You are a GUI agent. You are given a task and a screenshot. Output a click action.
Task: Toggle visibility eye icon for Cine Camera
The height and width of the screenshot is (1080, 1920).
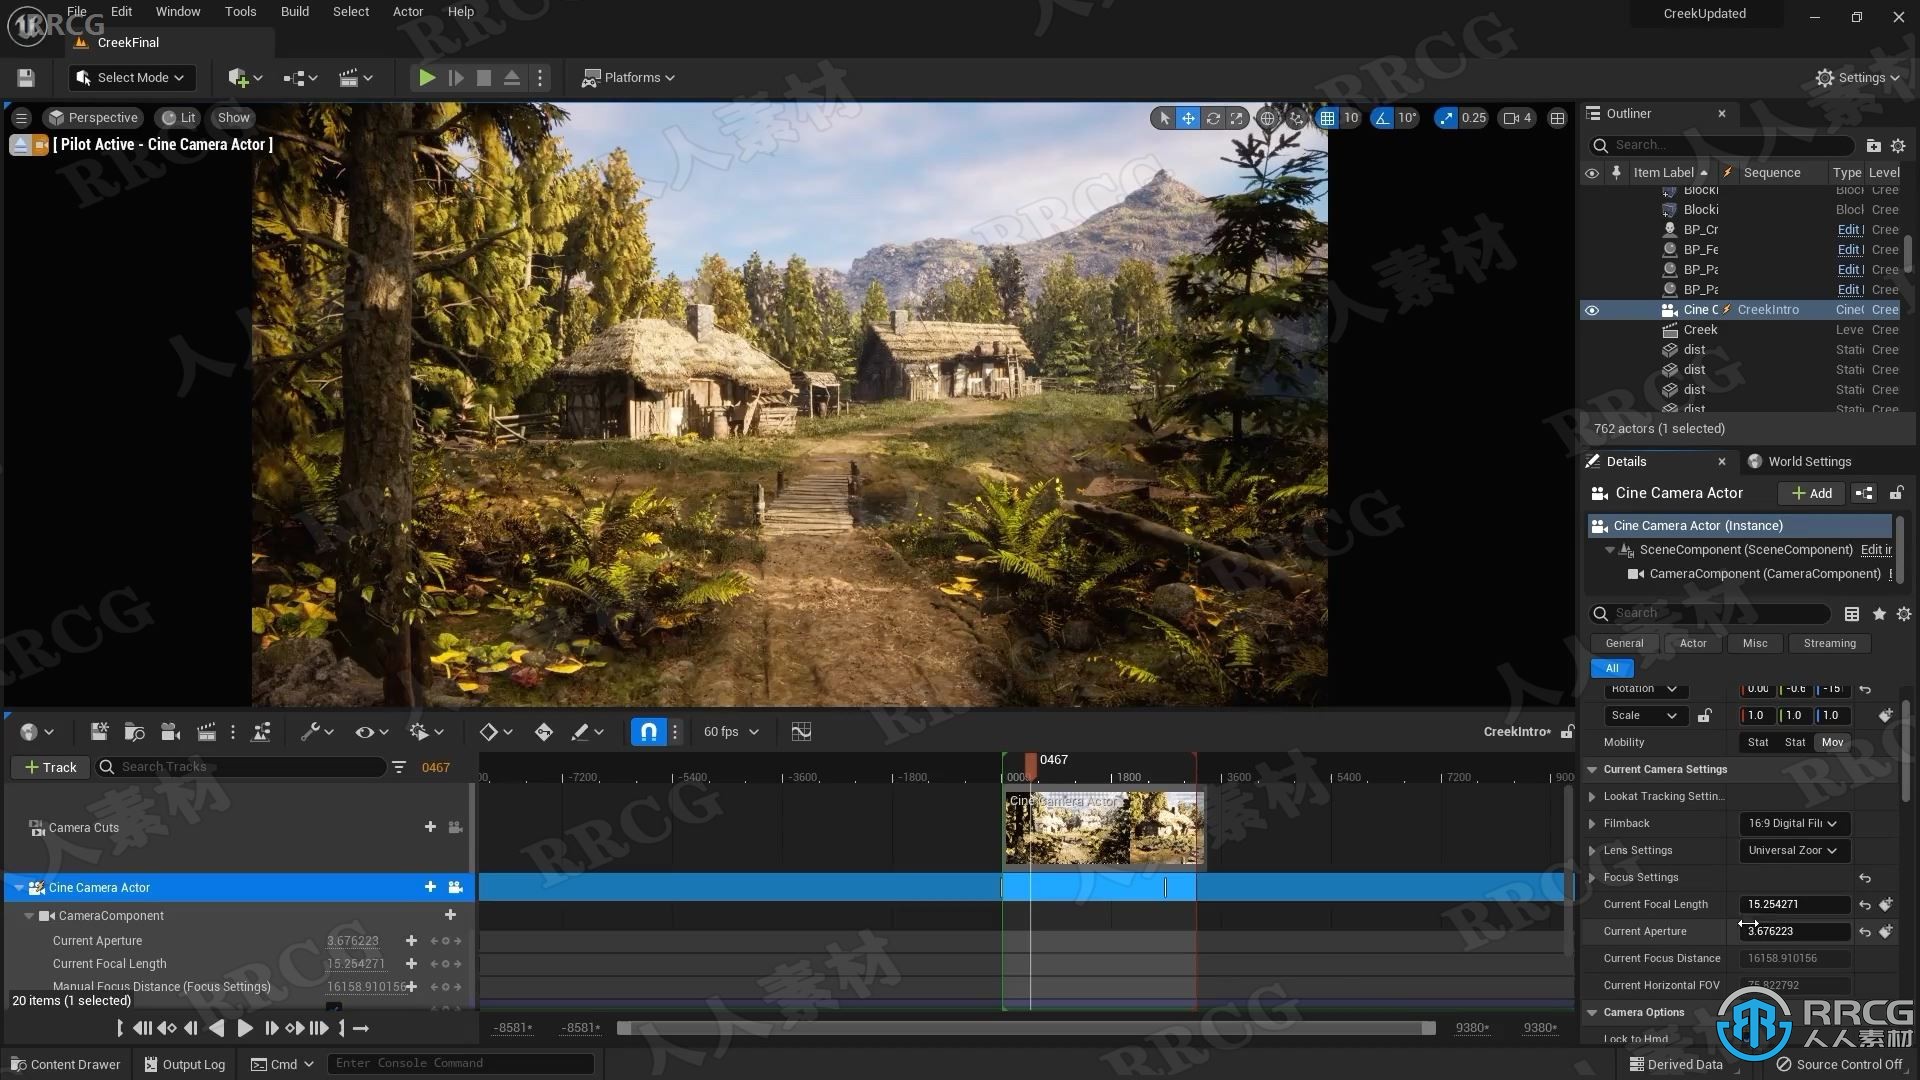(x=1593, y=309)
